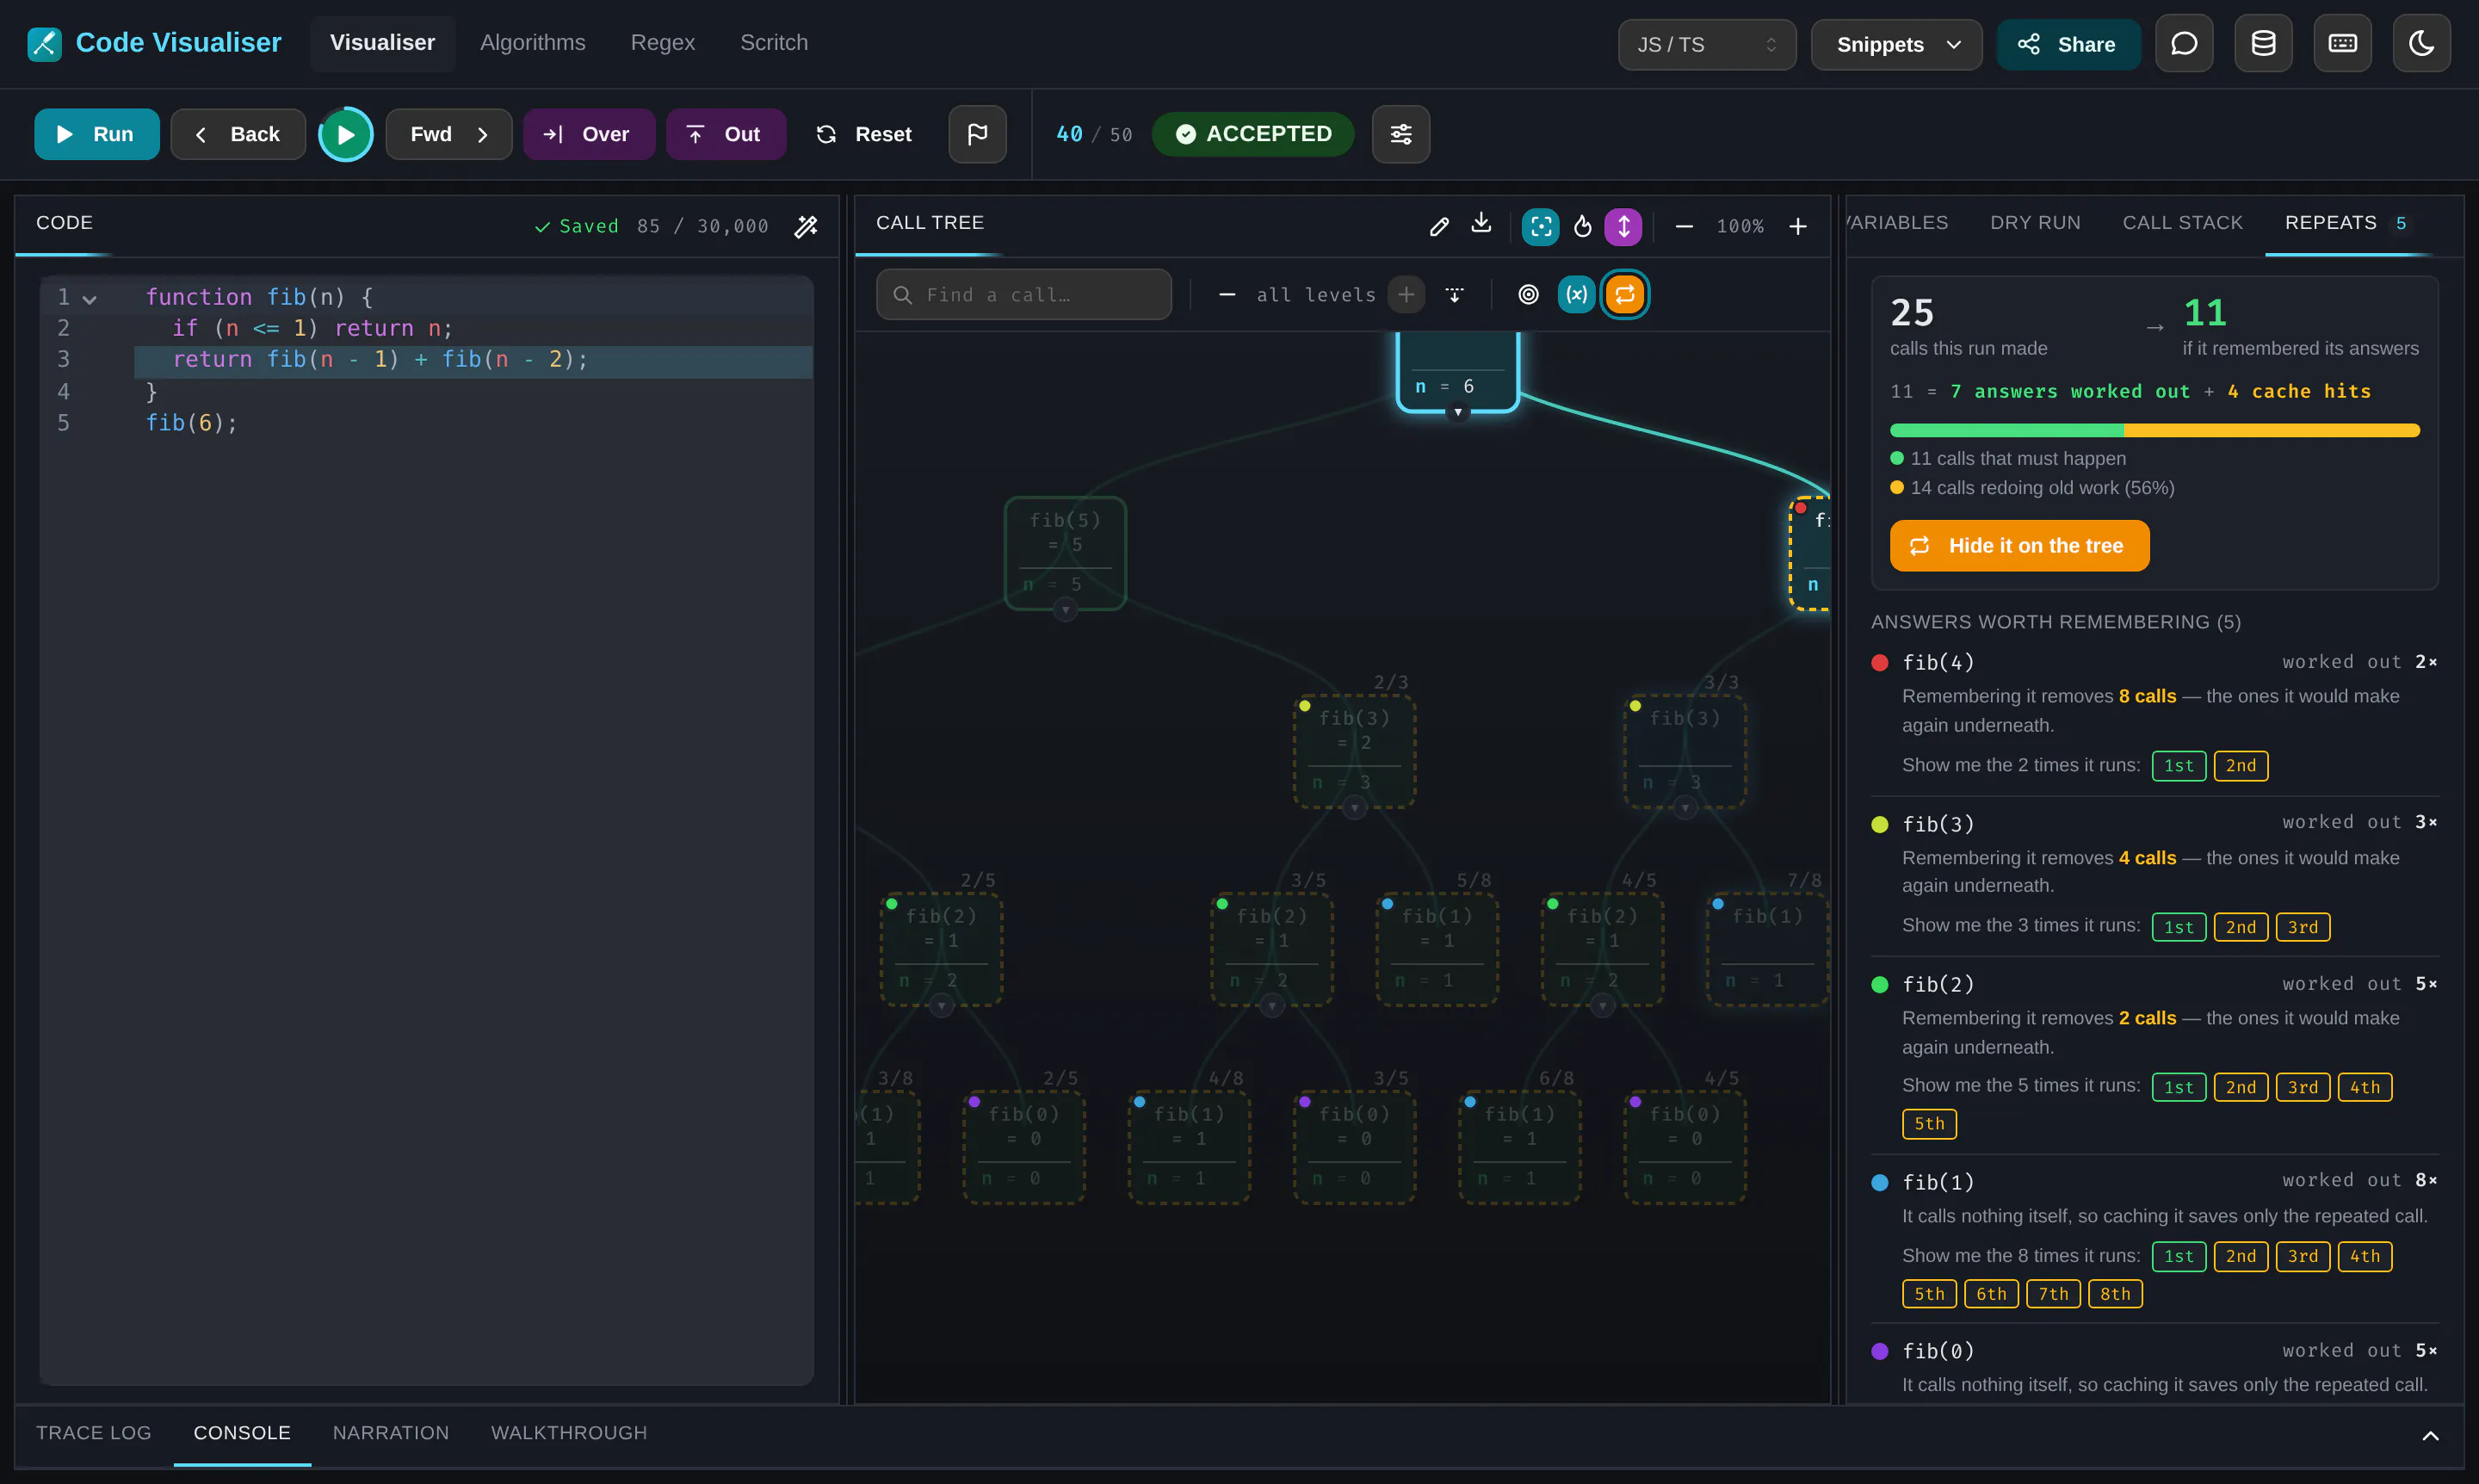2479x1484 pixels.
Task: Open keyboard shortcuts icon
Action: 2342,43
